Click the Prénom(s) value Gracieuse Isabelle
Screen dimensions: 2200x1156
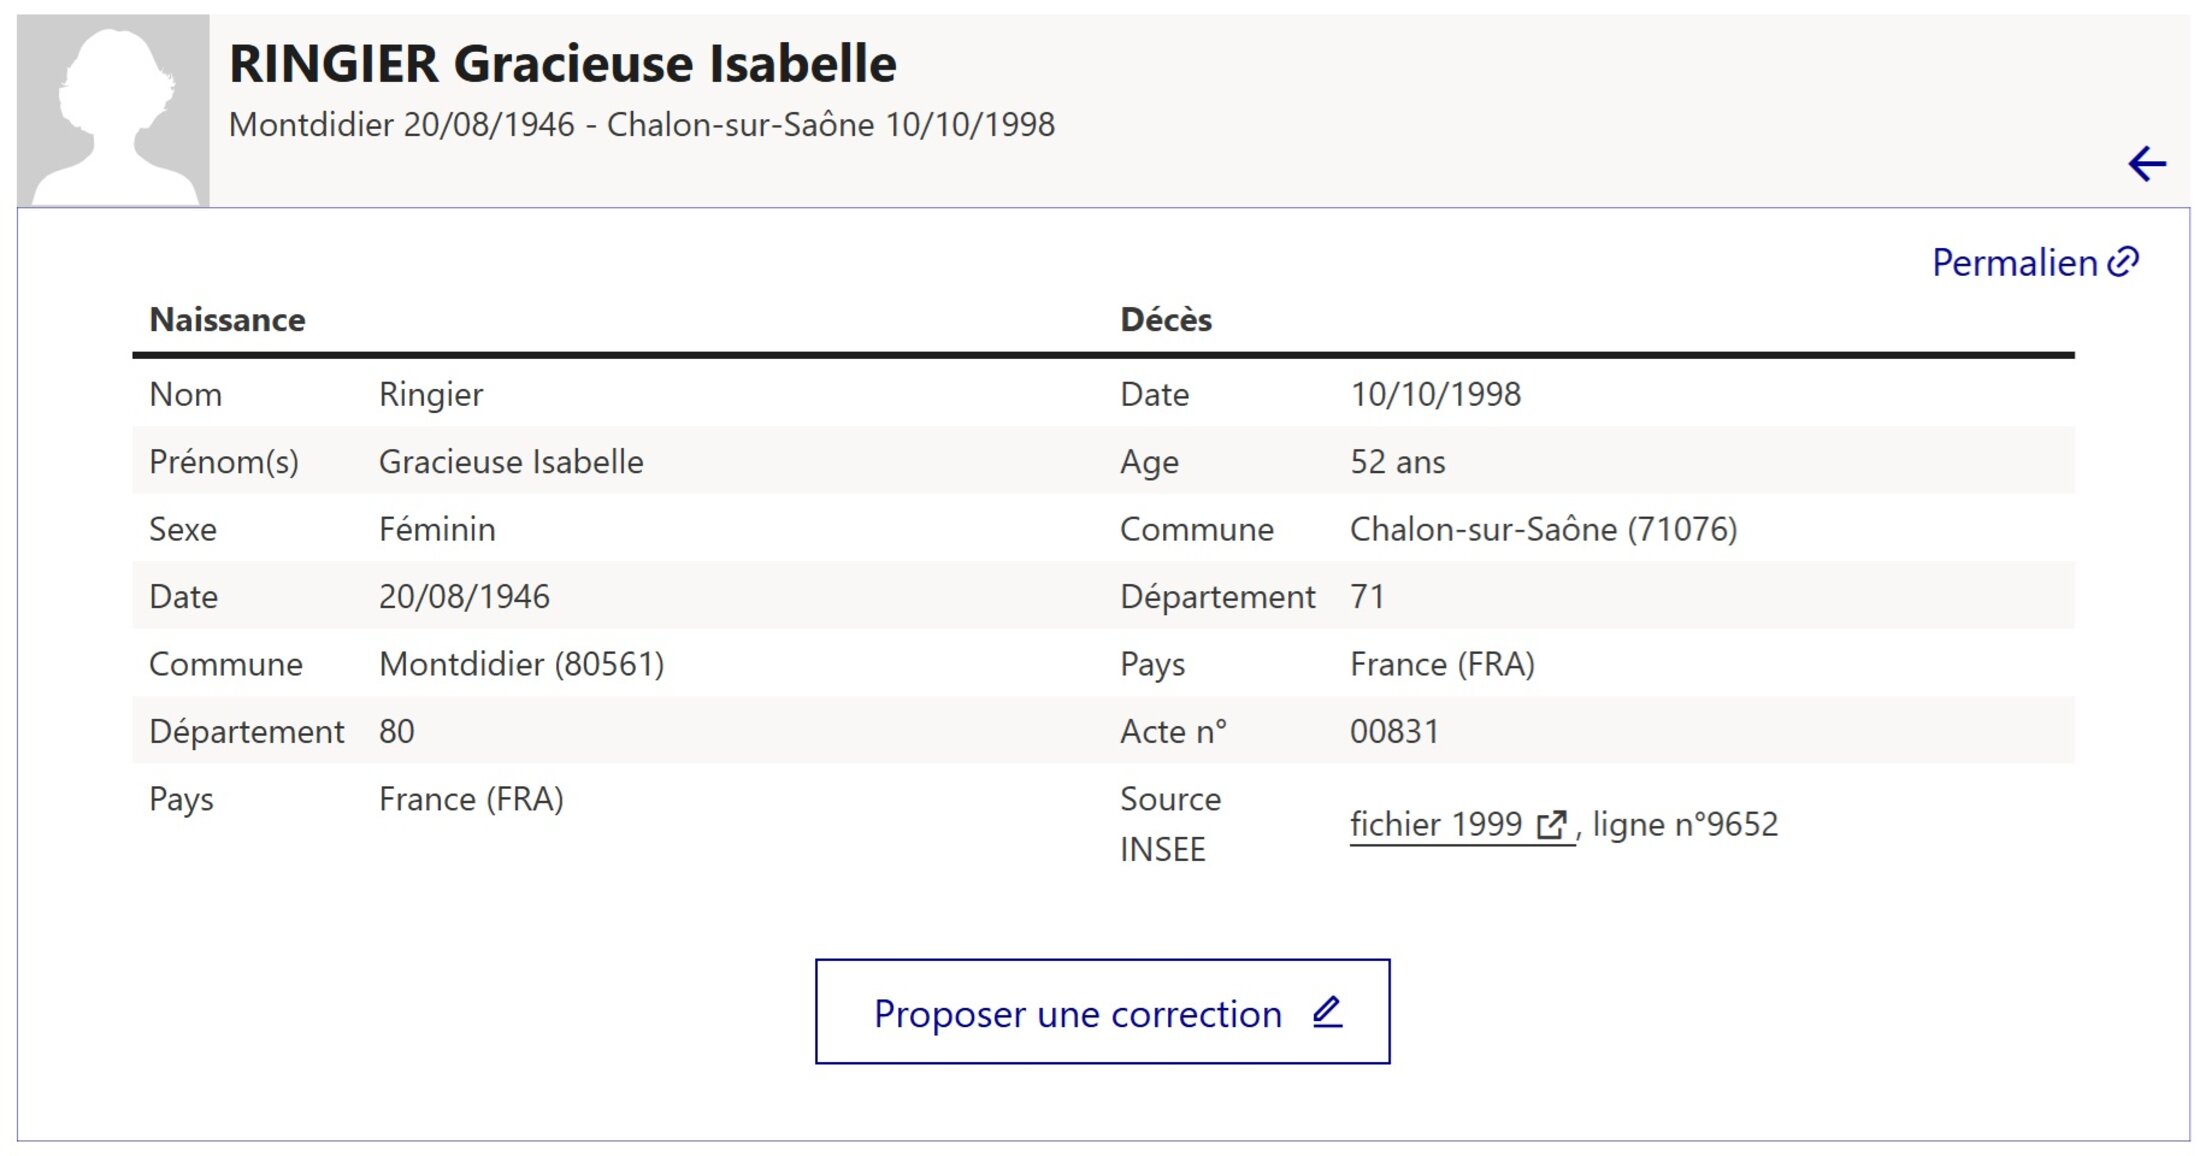click(511, 462)
